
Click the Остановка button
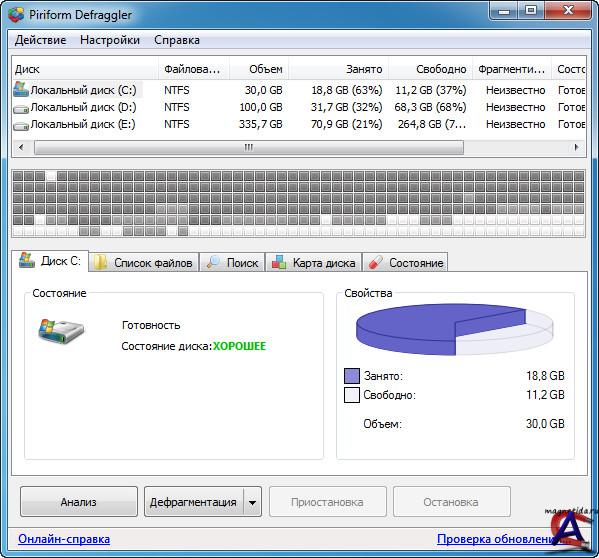[x=452, y=501]
